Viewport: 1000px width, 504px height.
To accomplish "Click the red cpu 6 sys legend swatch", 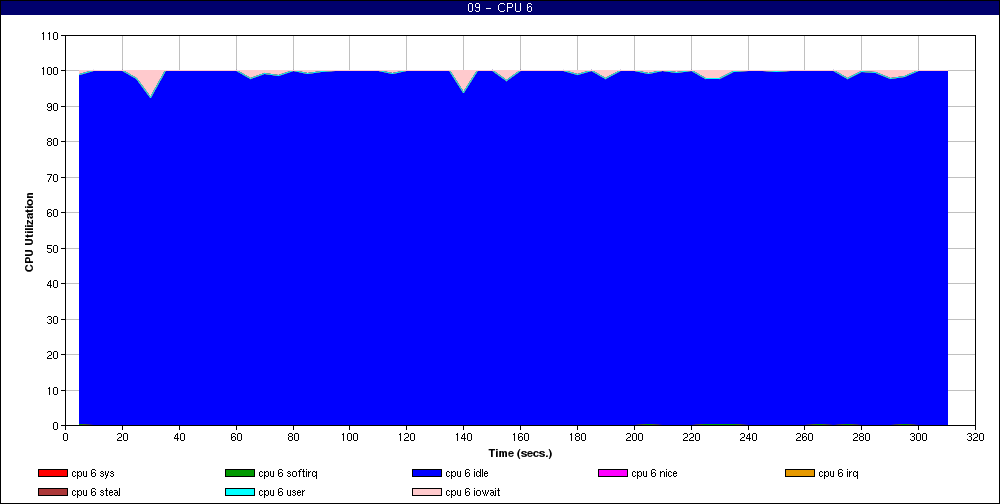I will 53,473.
